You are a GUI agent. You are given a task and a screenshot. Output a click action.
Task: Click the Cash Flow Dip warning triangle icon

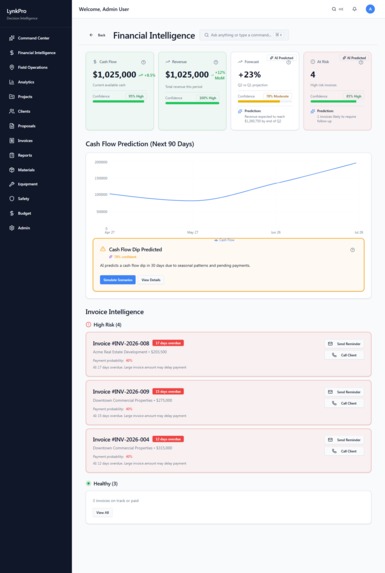[103, 249]
